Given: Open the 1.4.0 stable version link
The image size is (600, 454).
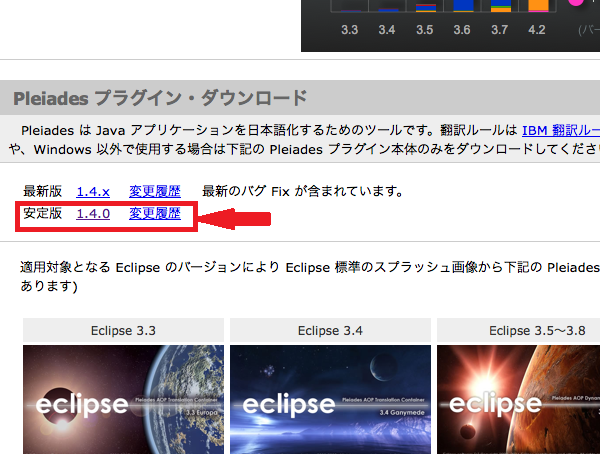Looking at the screenshot, I should (93, 214).
